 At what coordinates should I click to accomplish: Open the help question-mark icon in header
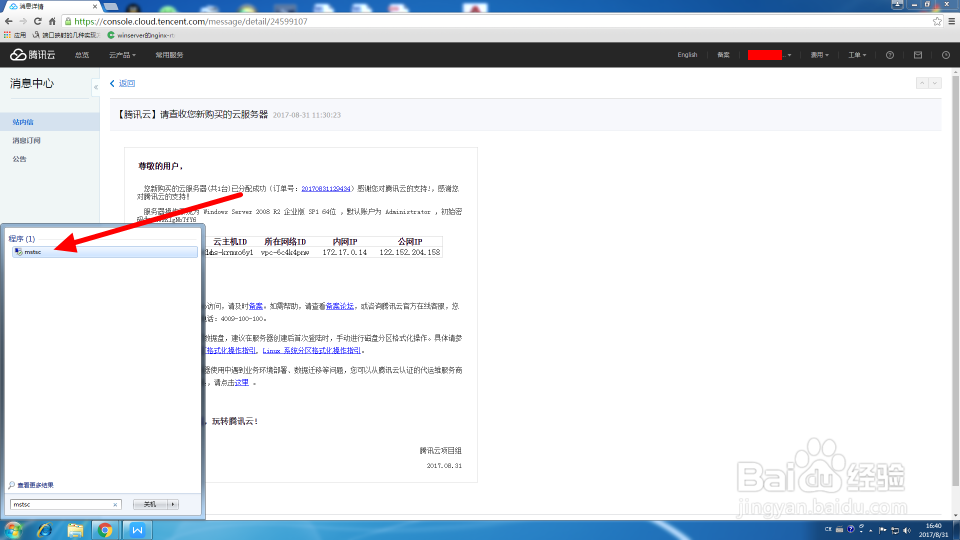tap(890, 55)
